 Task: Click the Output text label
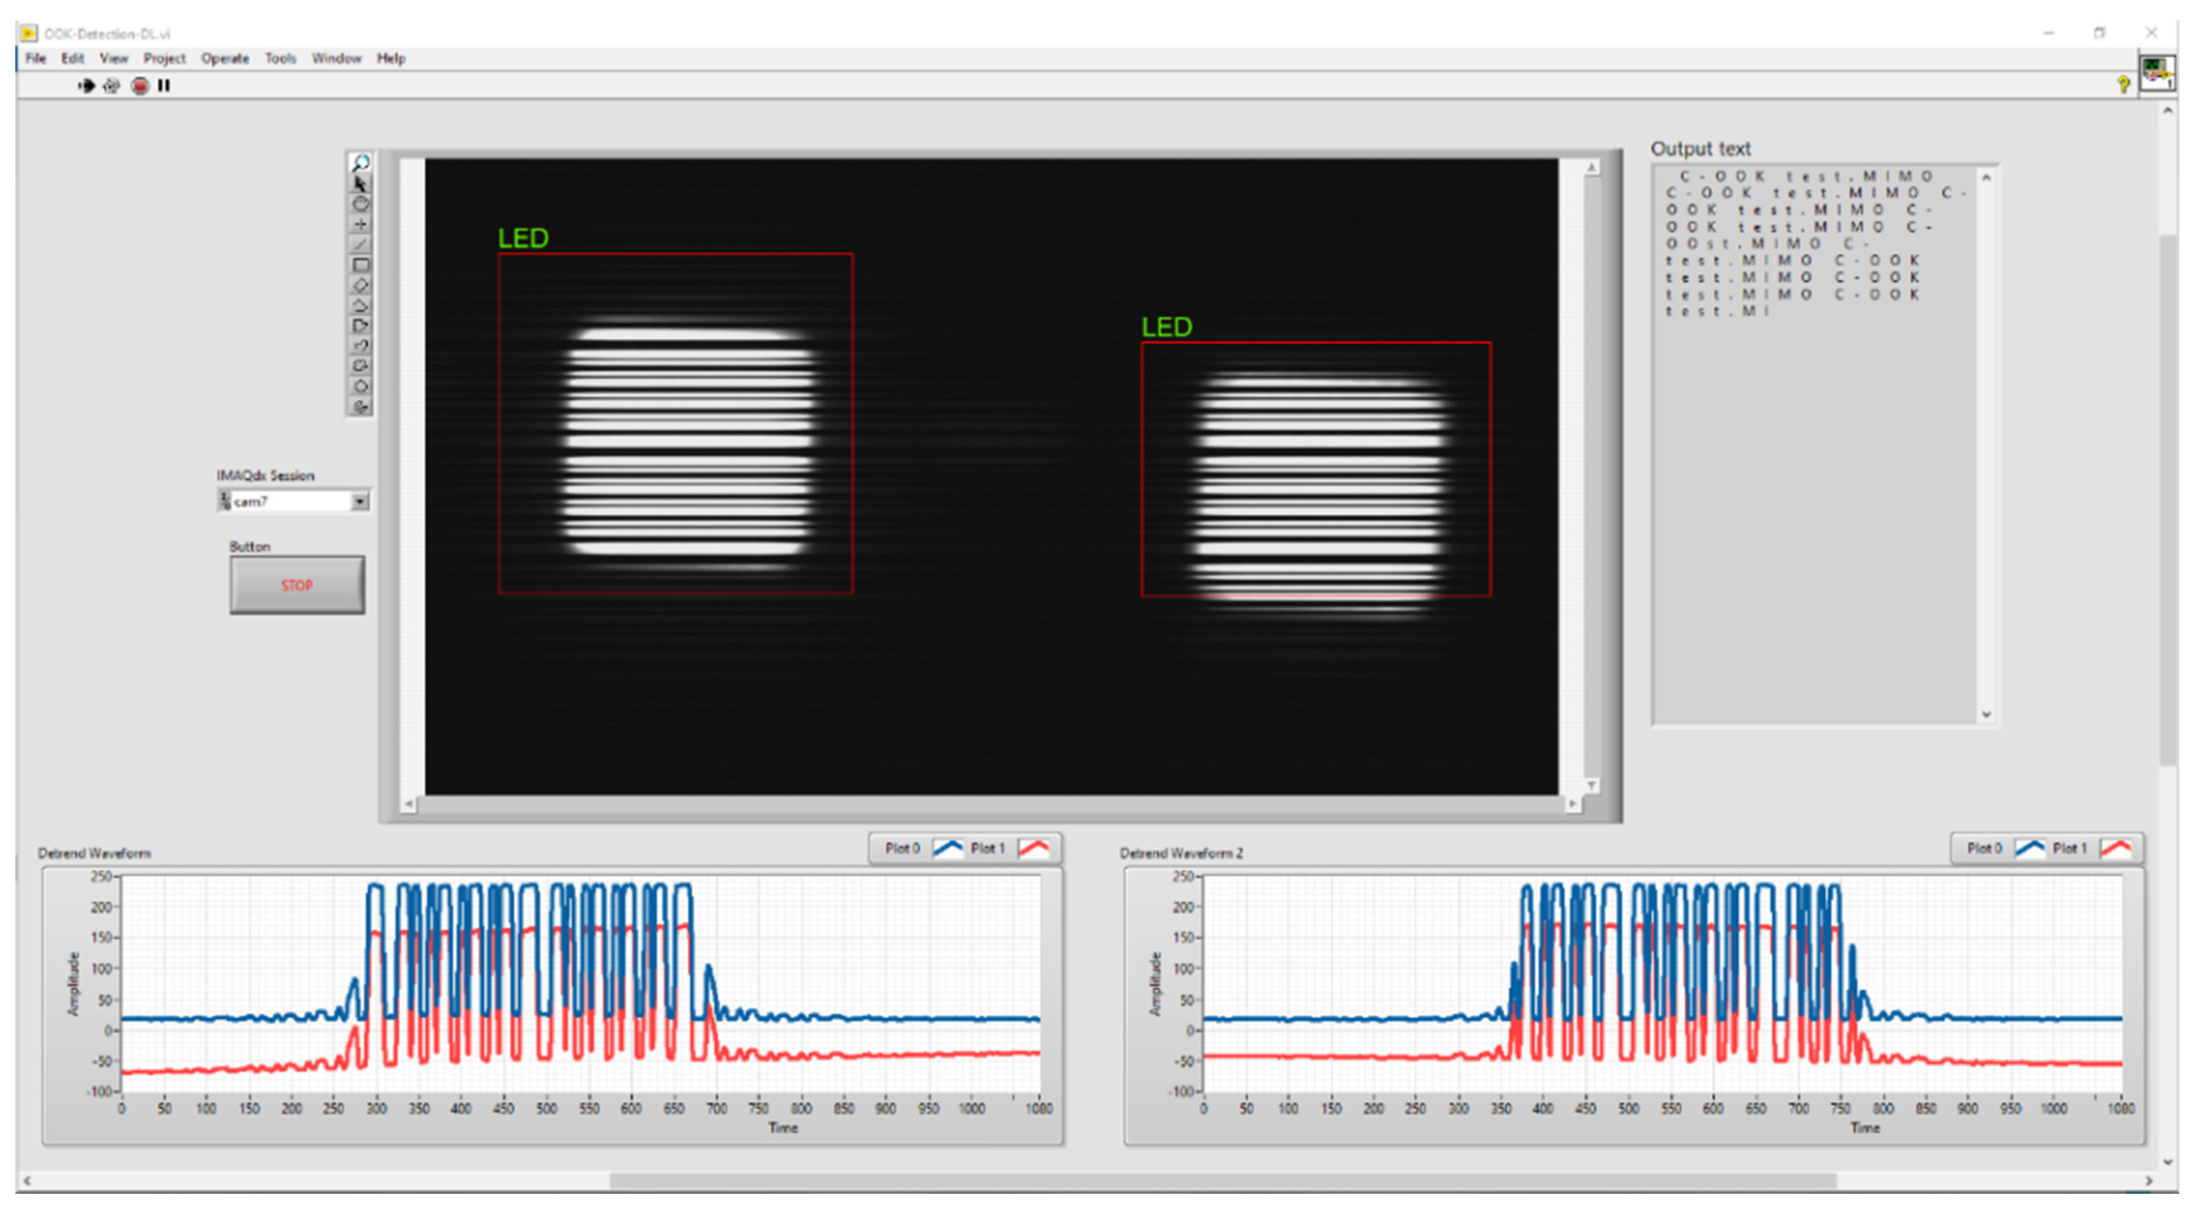click(1700, 149)
